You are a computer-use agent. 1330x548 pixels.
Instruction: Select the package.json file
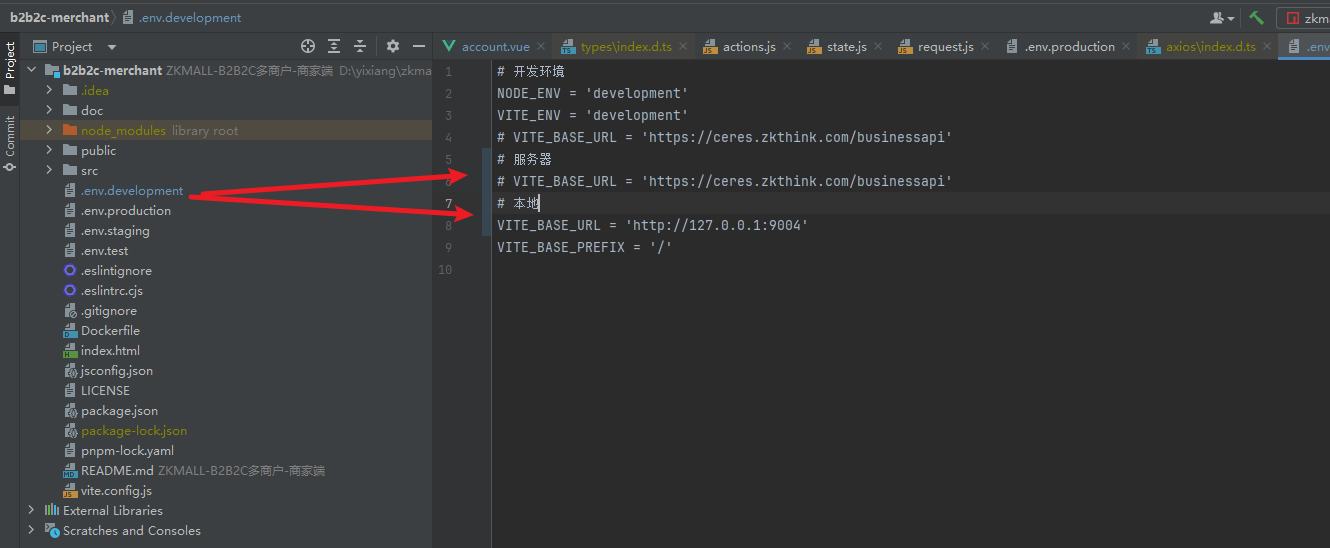(x=119, y=410)
